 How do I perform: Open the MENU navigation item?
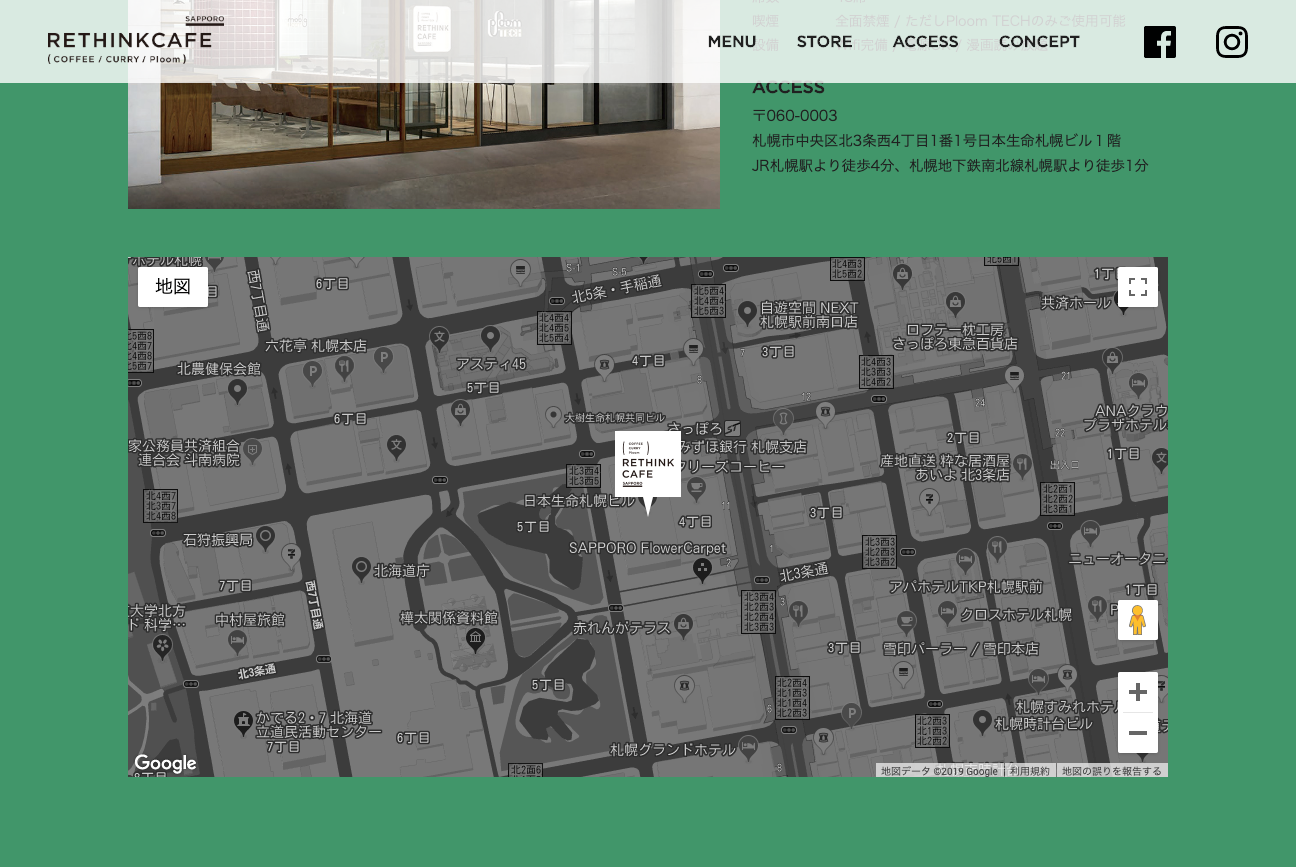[x=732, y=42]
